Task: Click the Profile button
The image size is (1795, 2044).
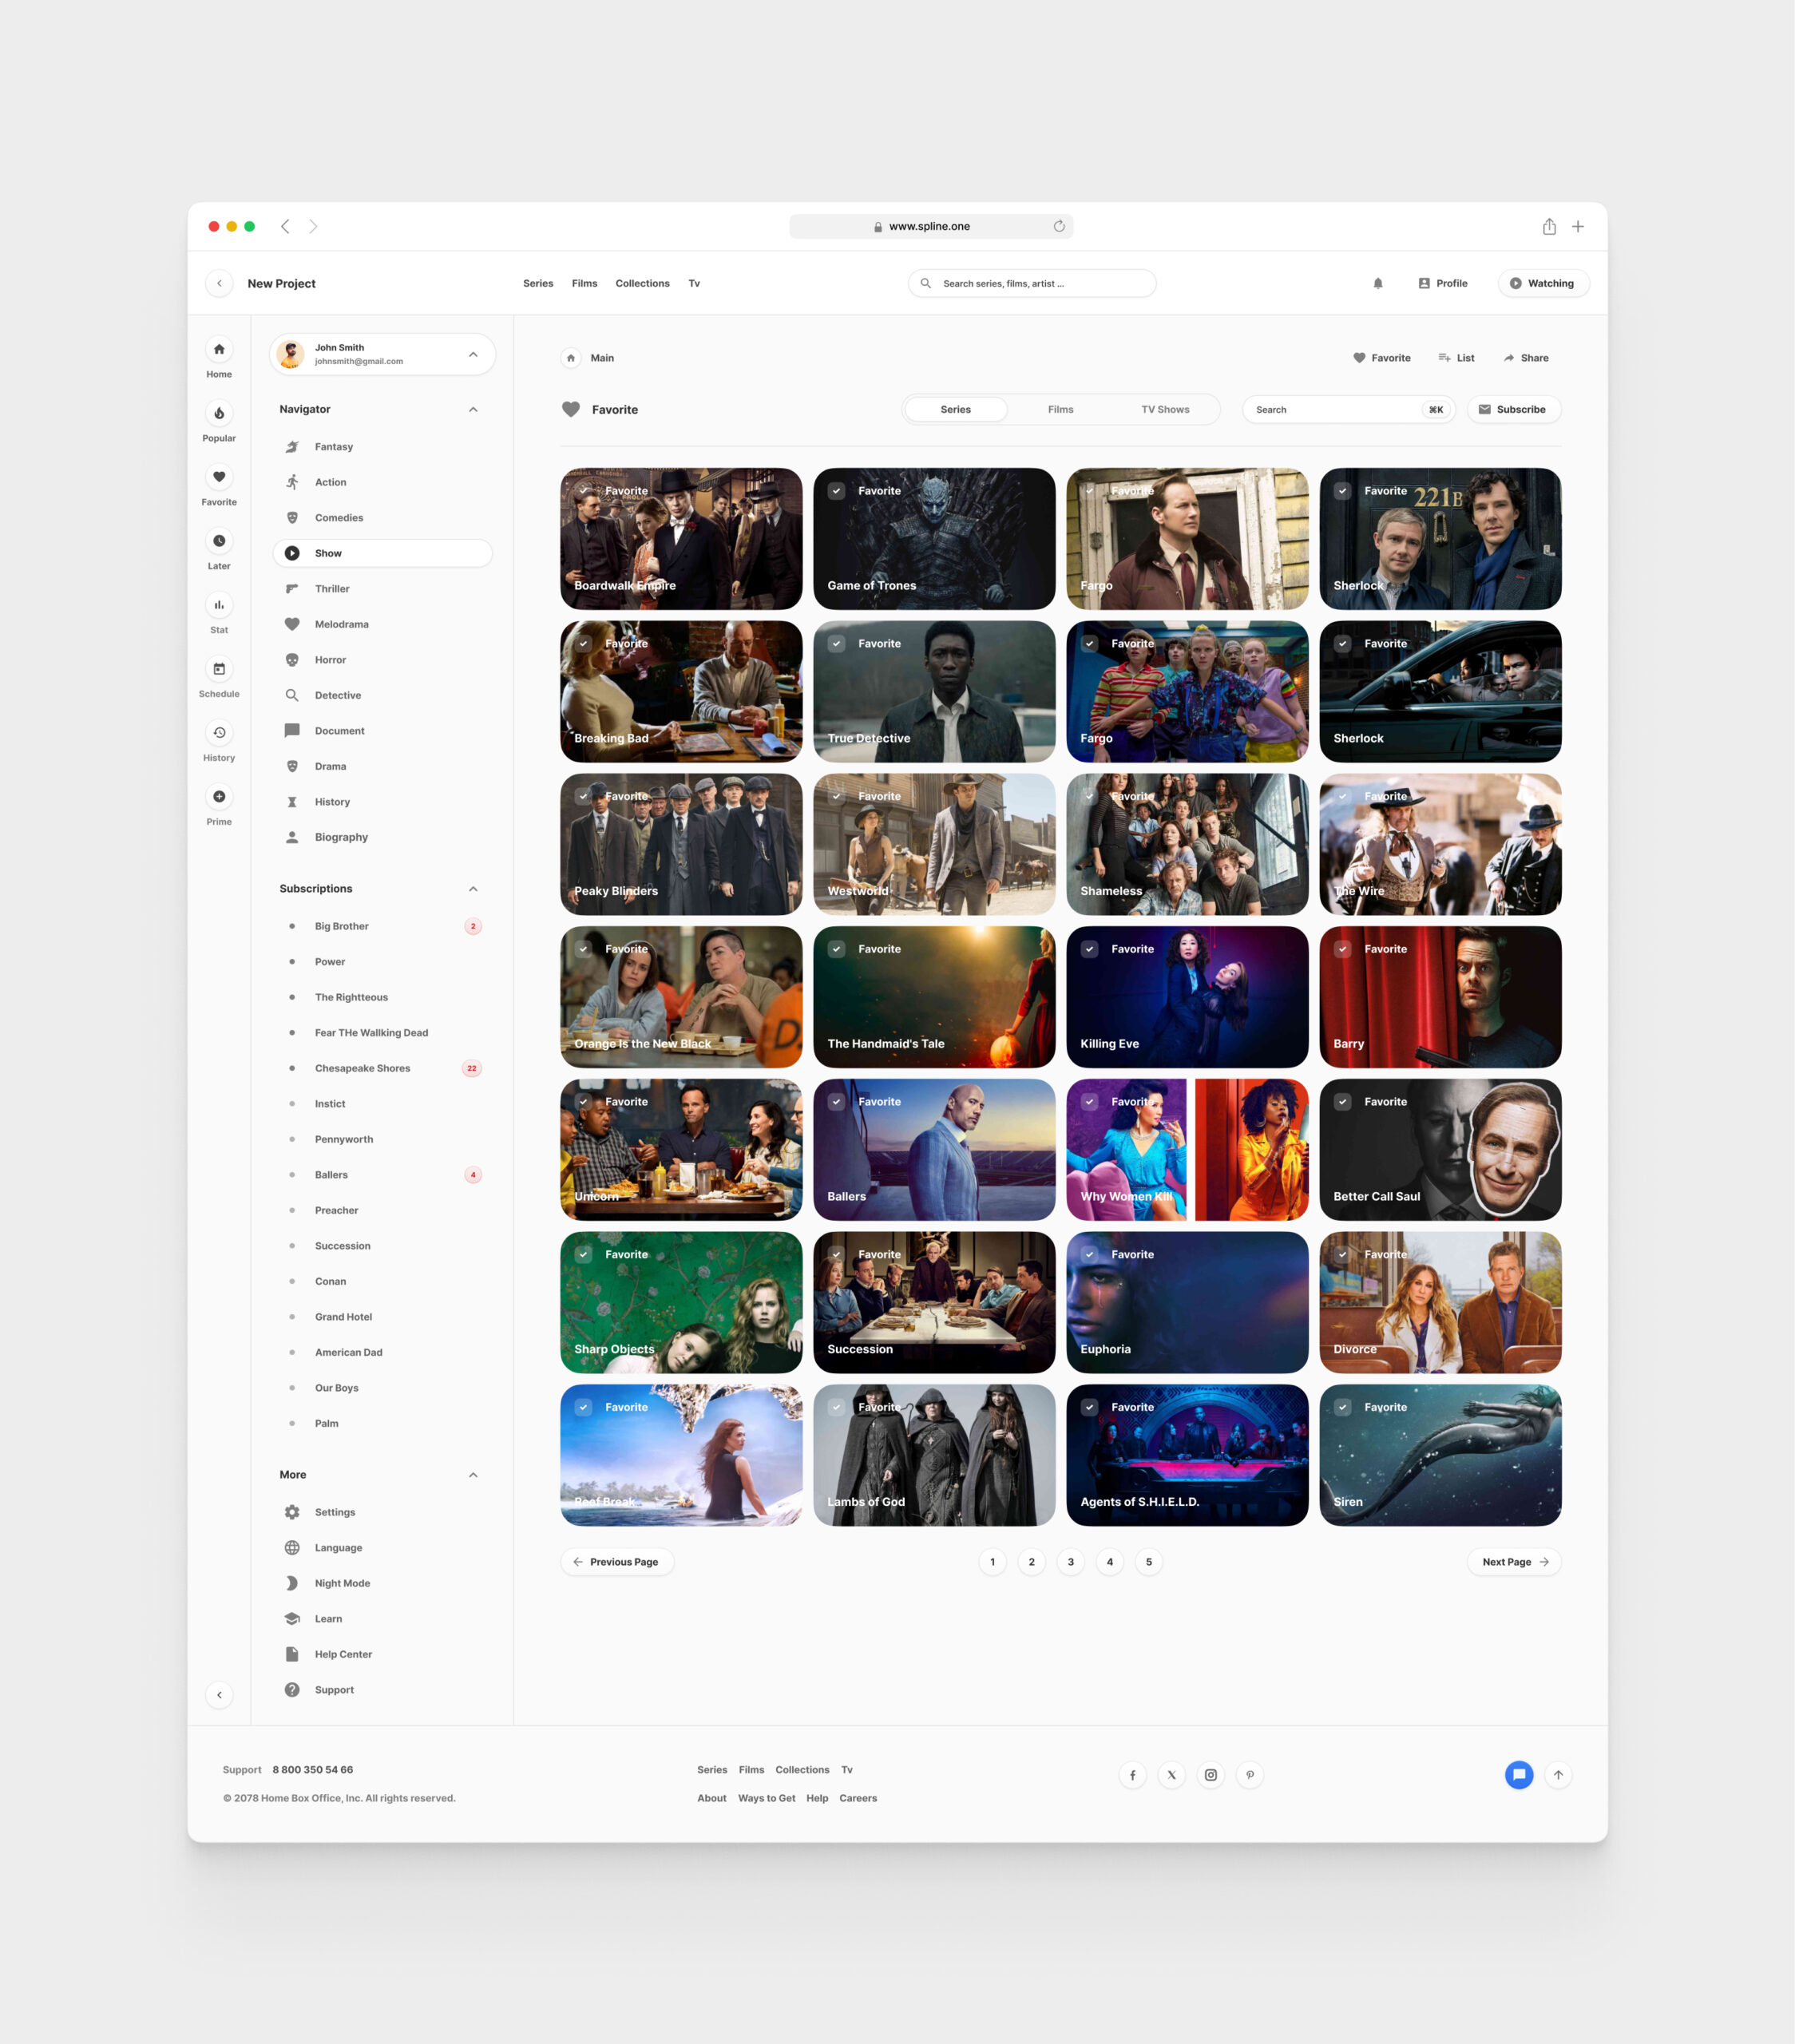Action: (x=1442, y=283)
